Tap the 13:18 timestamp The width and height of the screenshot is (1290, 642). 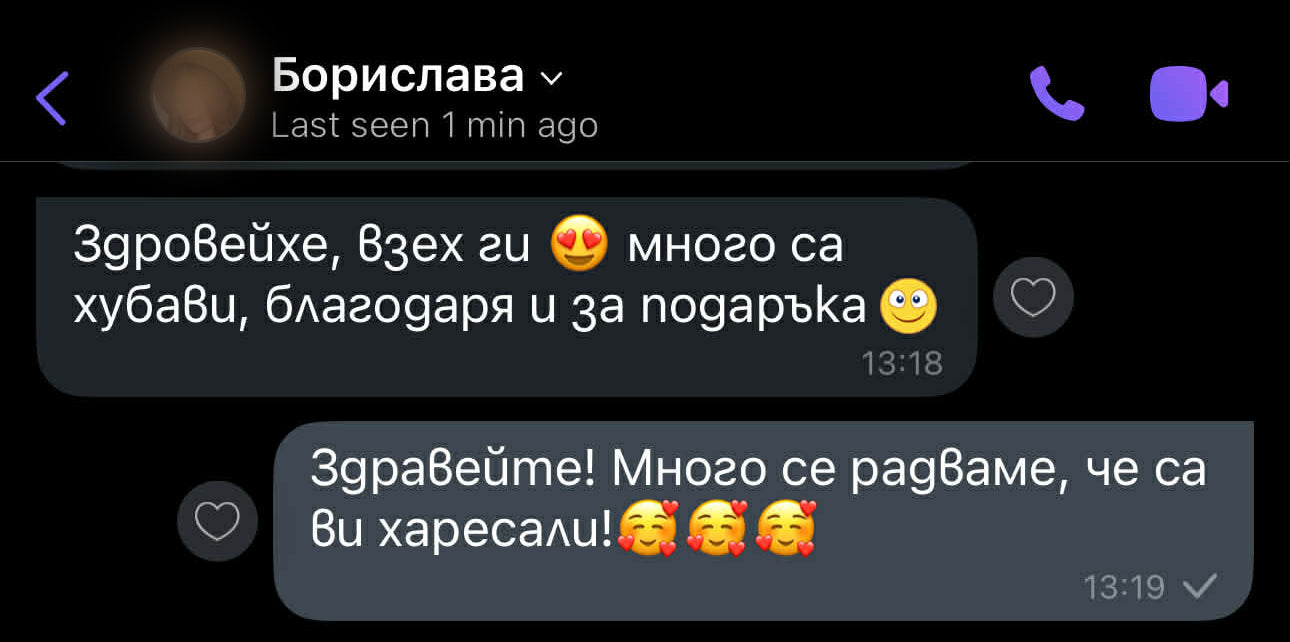pyautogui.click(x=903, y=363)
